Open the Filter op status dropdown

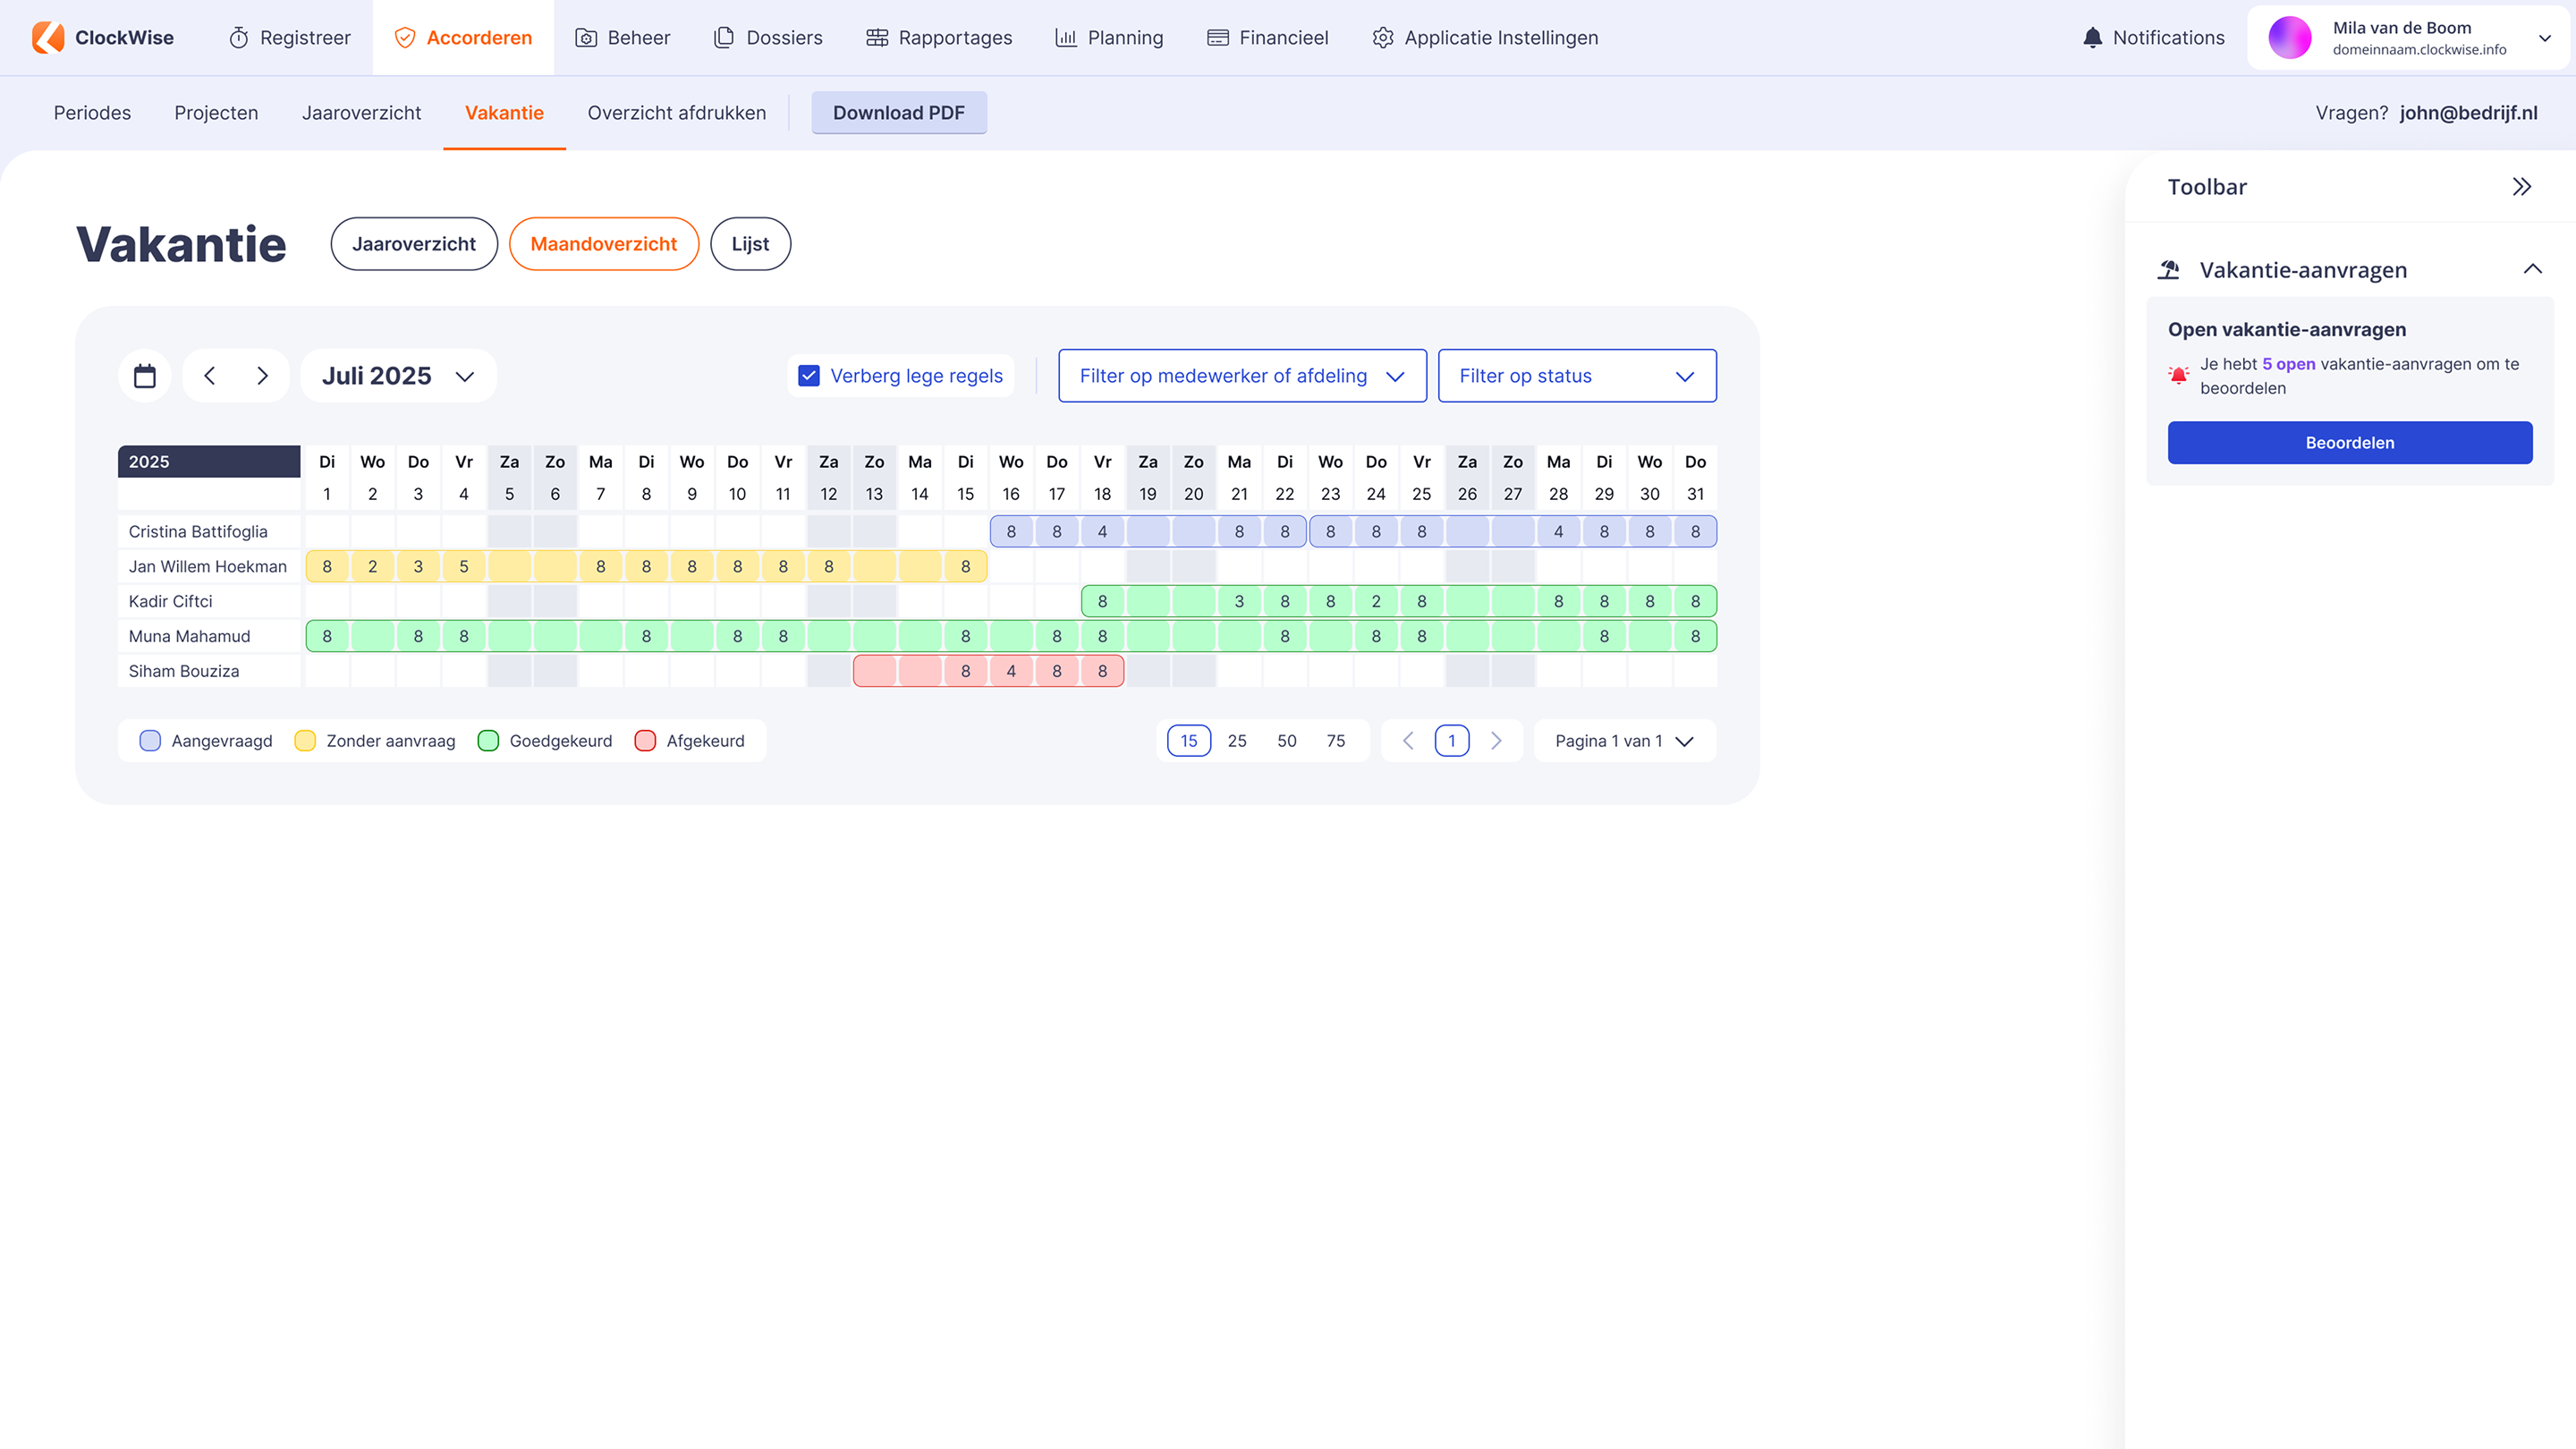[1576, 376]
